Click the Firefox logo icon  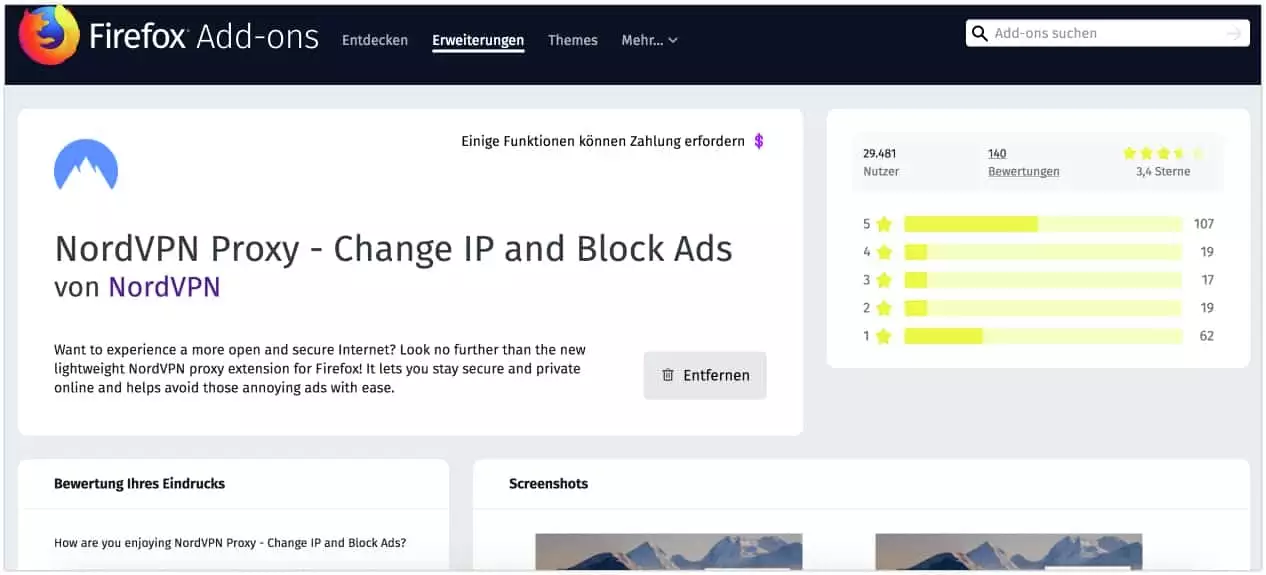(x=48, y=36)
